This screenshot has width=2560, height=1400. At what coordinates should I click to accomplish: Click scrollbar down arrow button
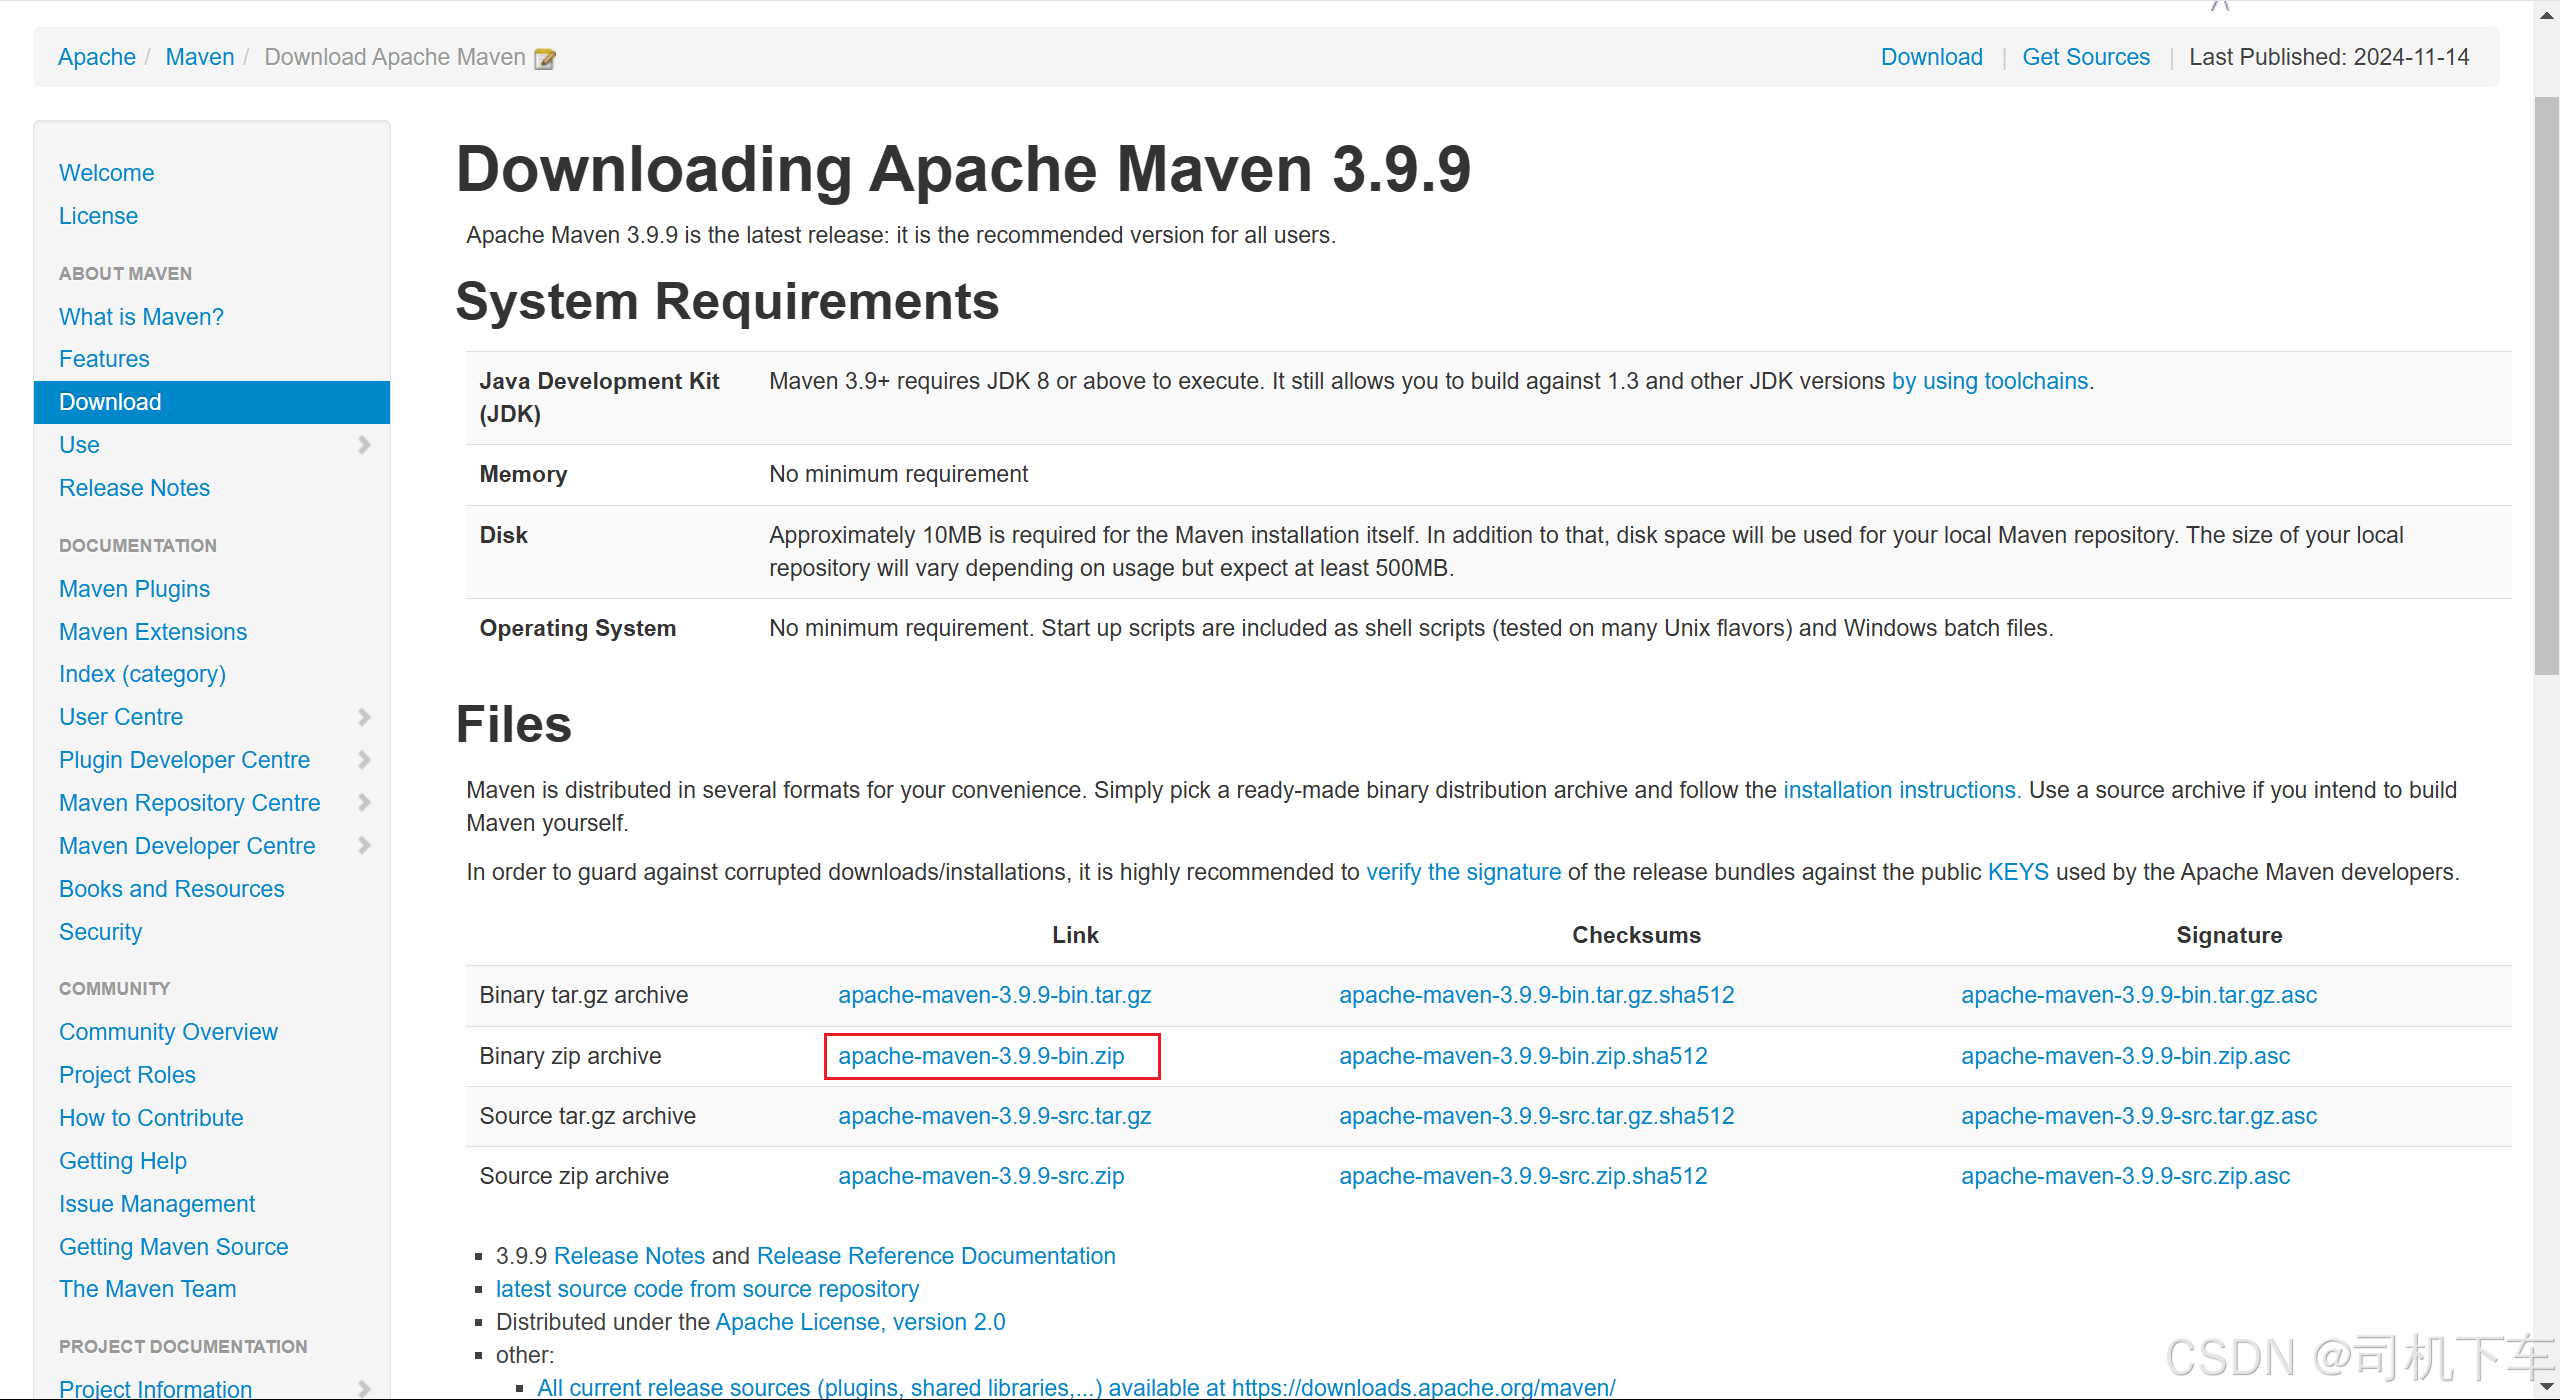[2546, 1386]
